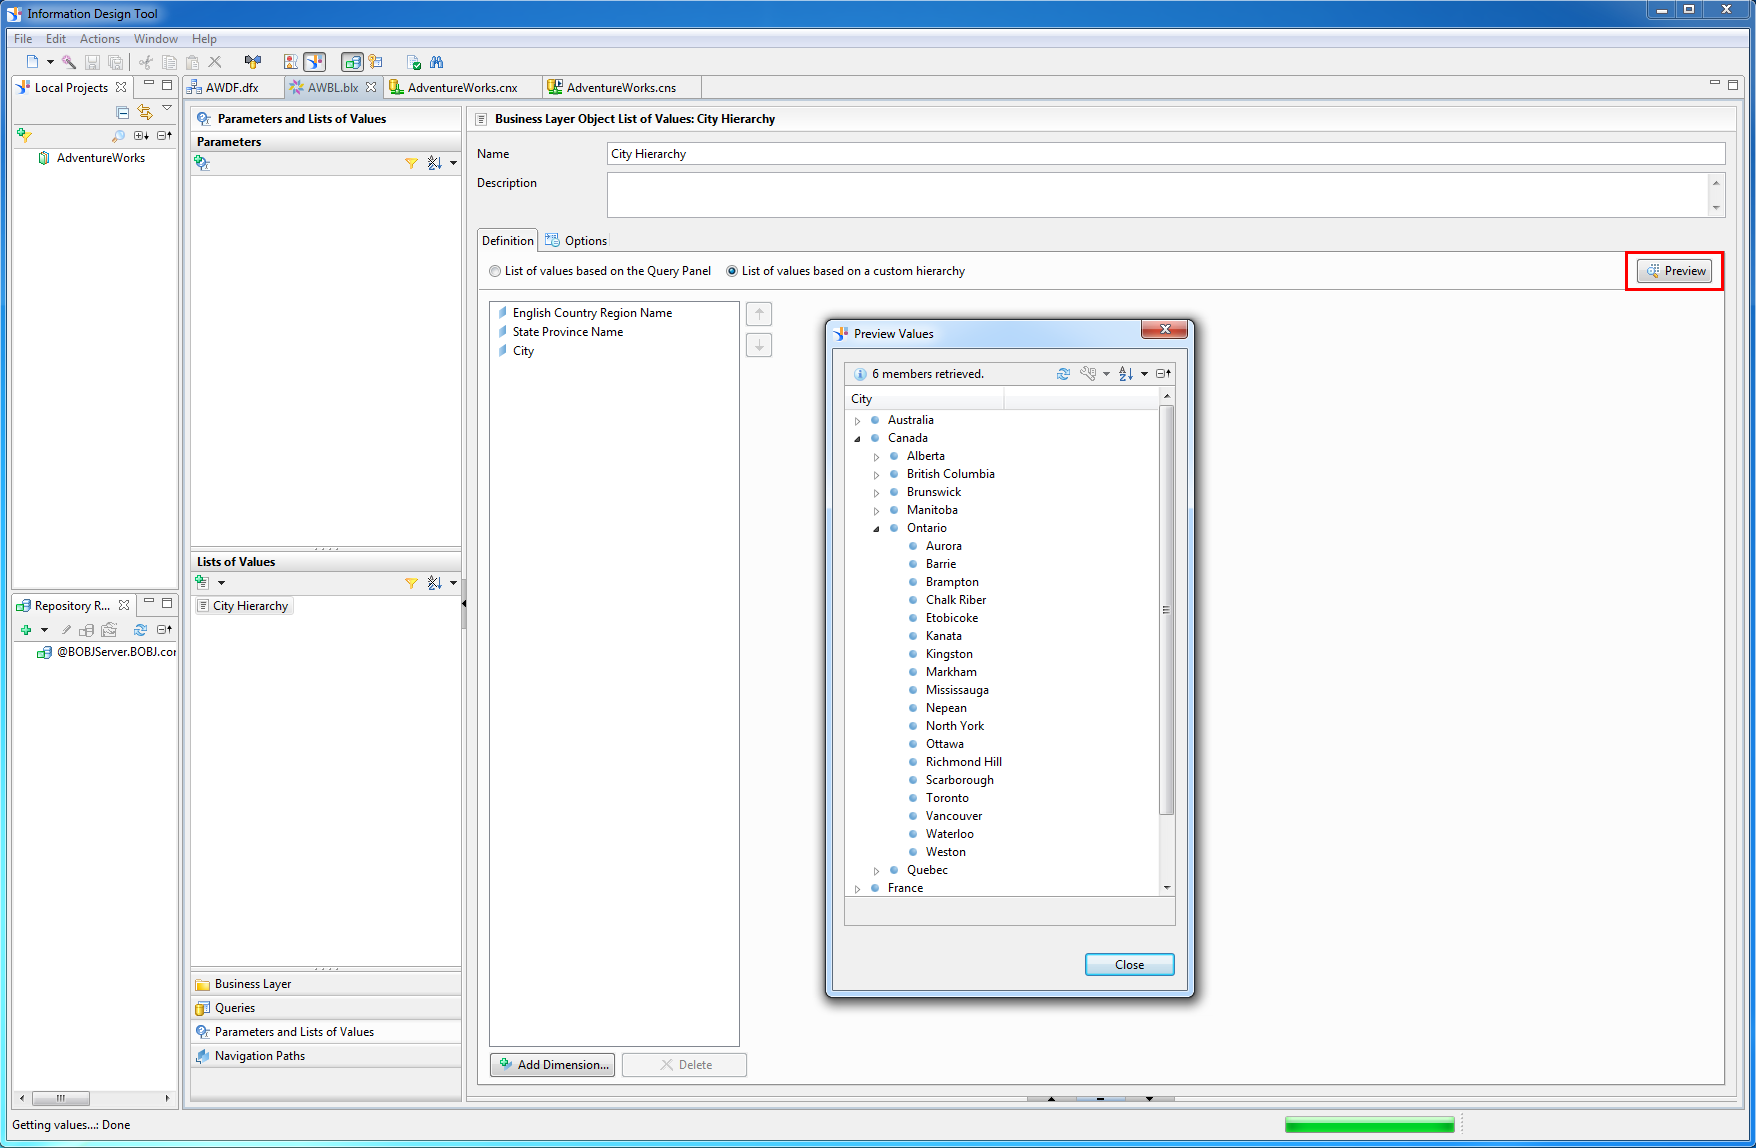1756x1148 pixels.
Task: Select the Definition tab
Action: tap(508, 241)
